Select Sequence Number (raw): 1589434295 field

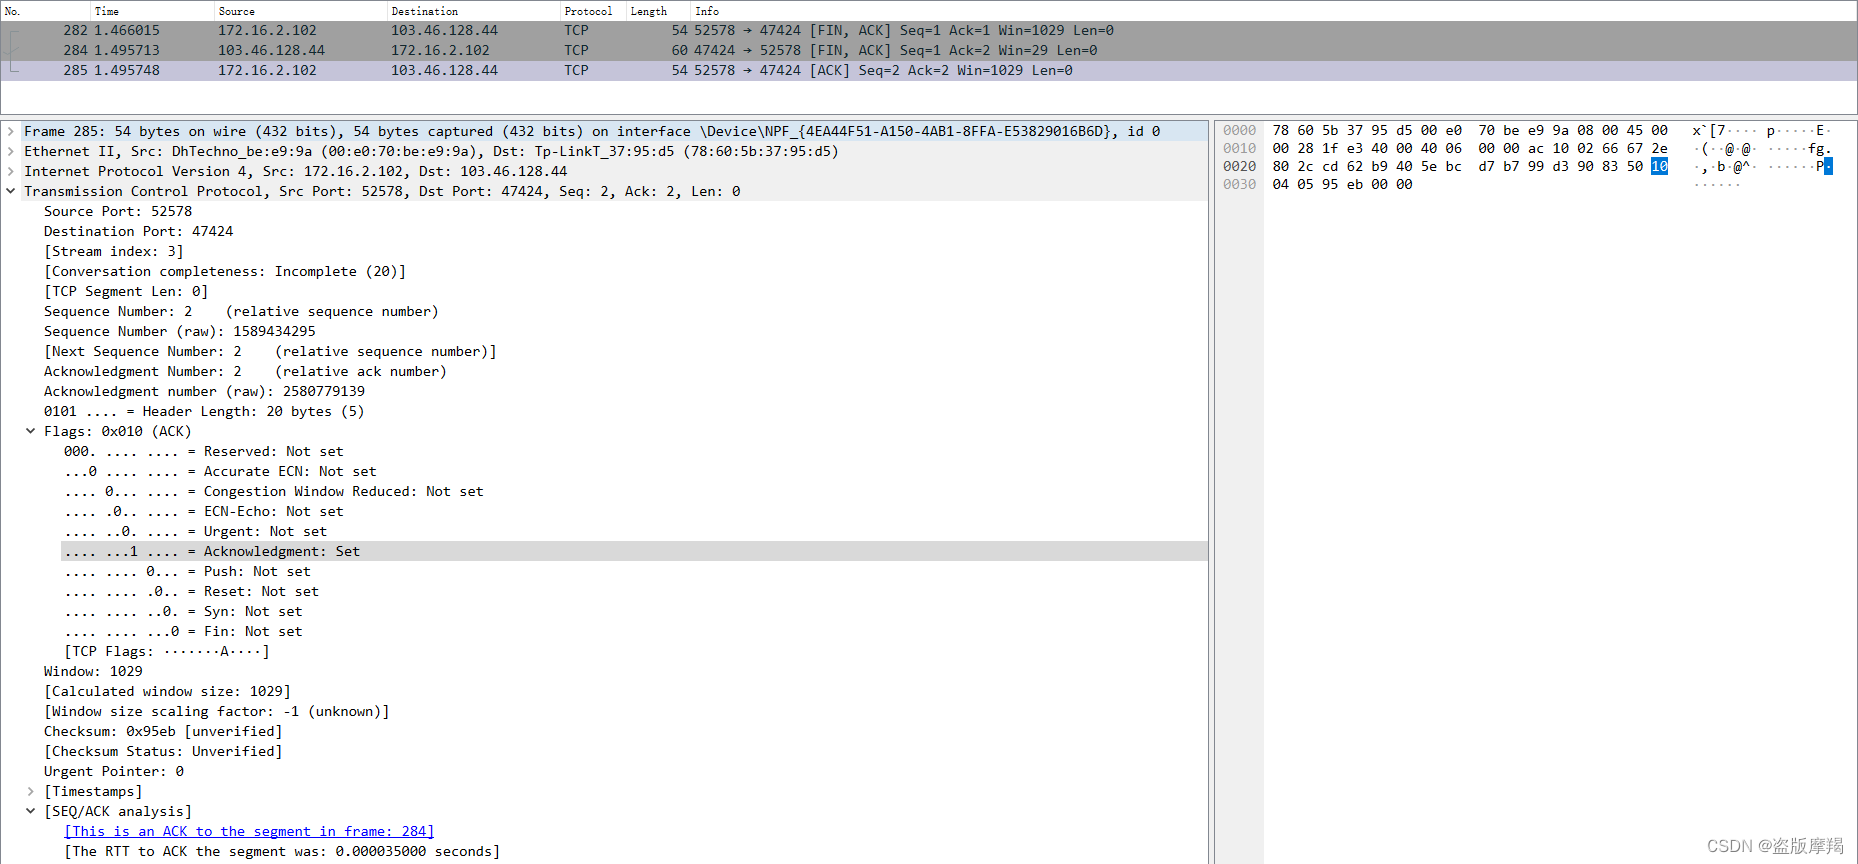pos(179,331)
